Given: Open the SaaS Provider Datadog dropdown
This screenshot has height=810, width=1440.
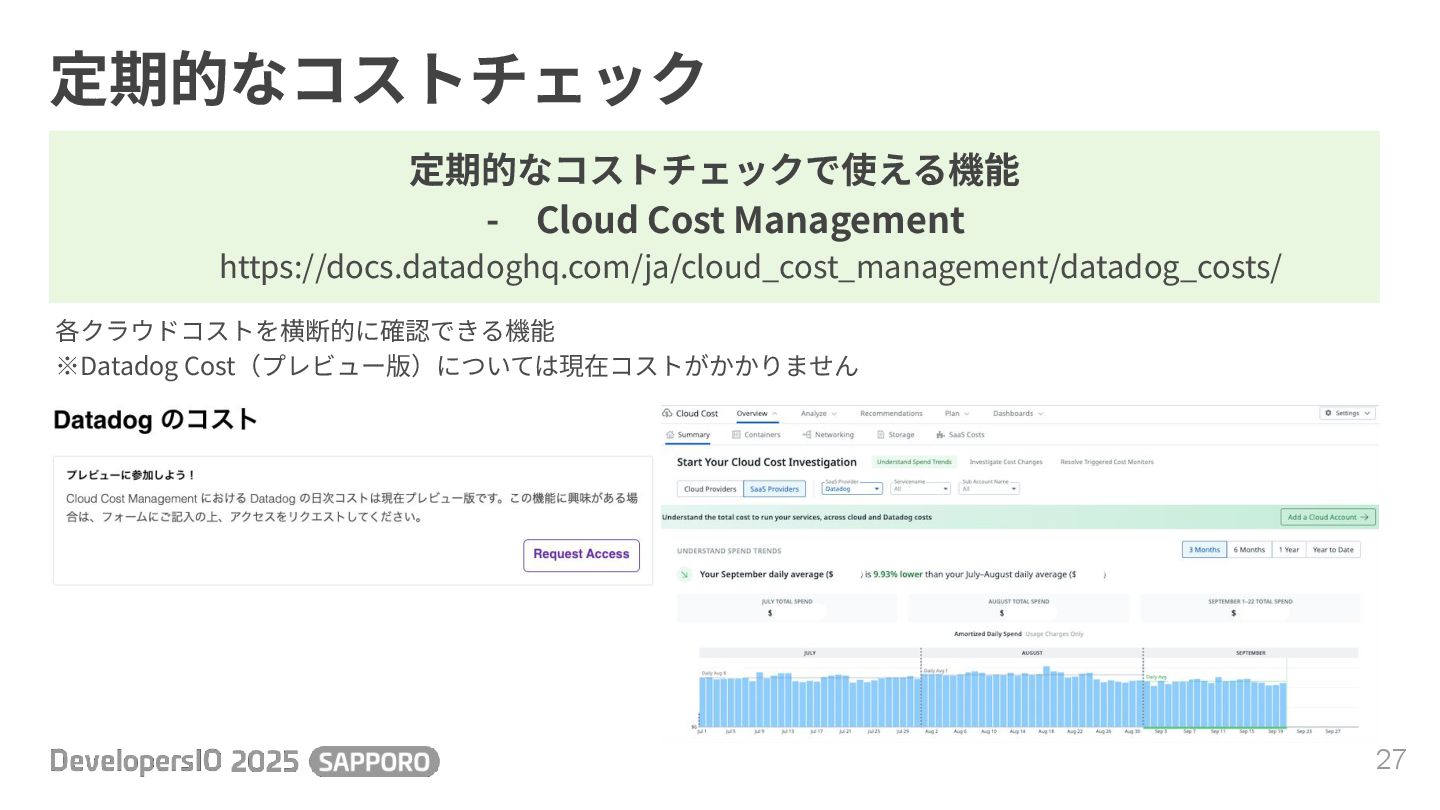Looking at the screenshot, I should [x=852, y=489].
